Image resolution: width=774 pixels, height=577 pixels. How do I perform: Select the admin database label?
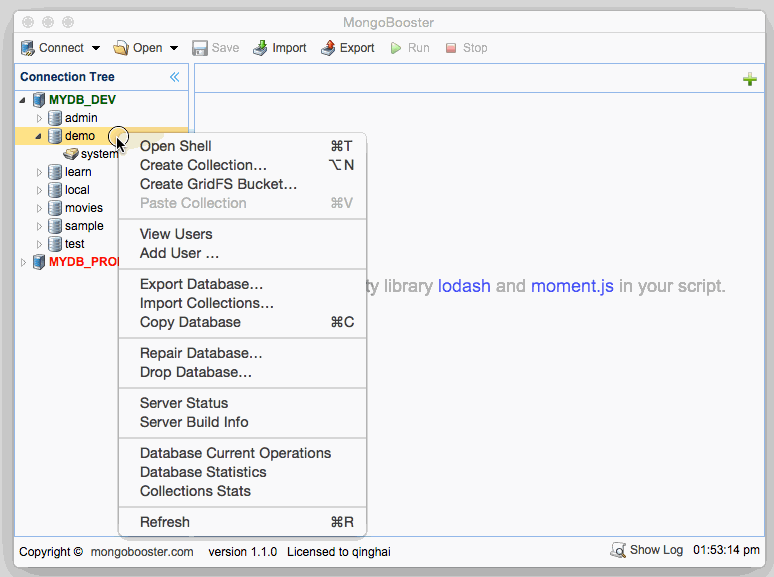tap(81, 118)
